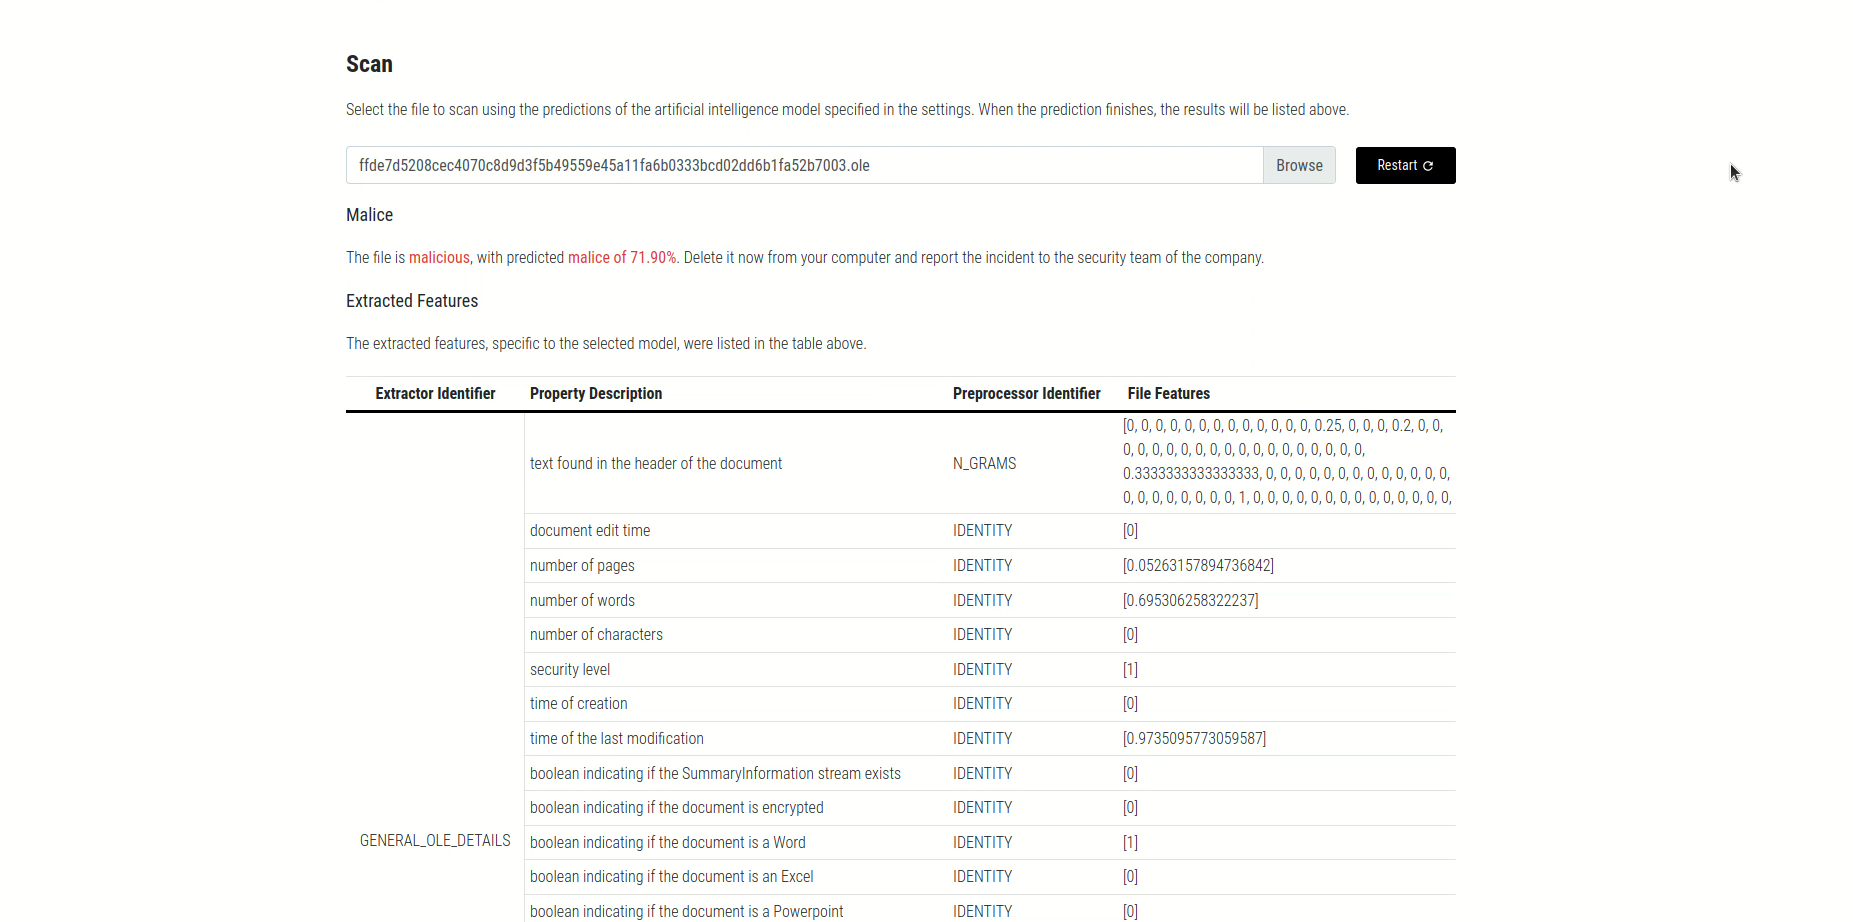Click the SummaryInformation stream exists row
The height and width of the screenshot is (922, 1853).
click(990, 774)
